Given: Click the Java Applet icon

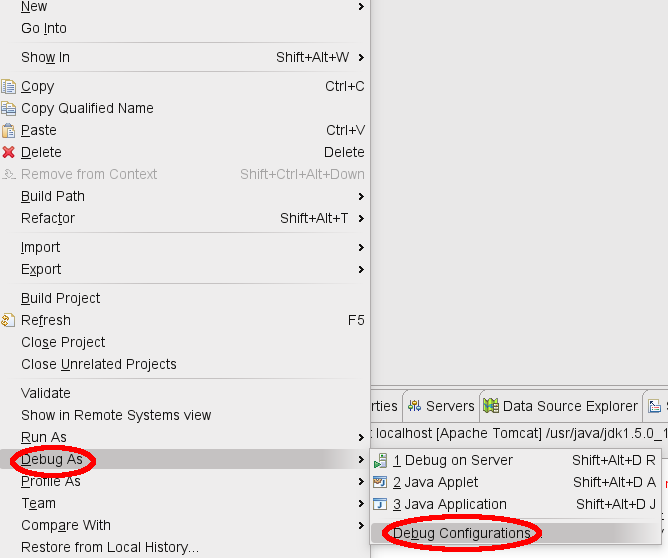Looking at the screenshot, I should [380, 483].
